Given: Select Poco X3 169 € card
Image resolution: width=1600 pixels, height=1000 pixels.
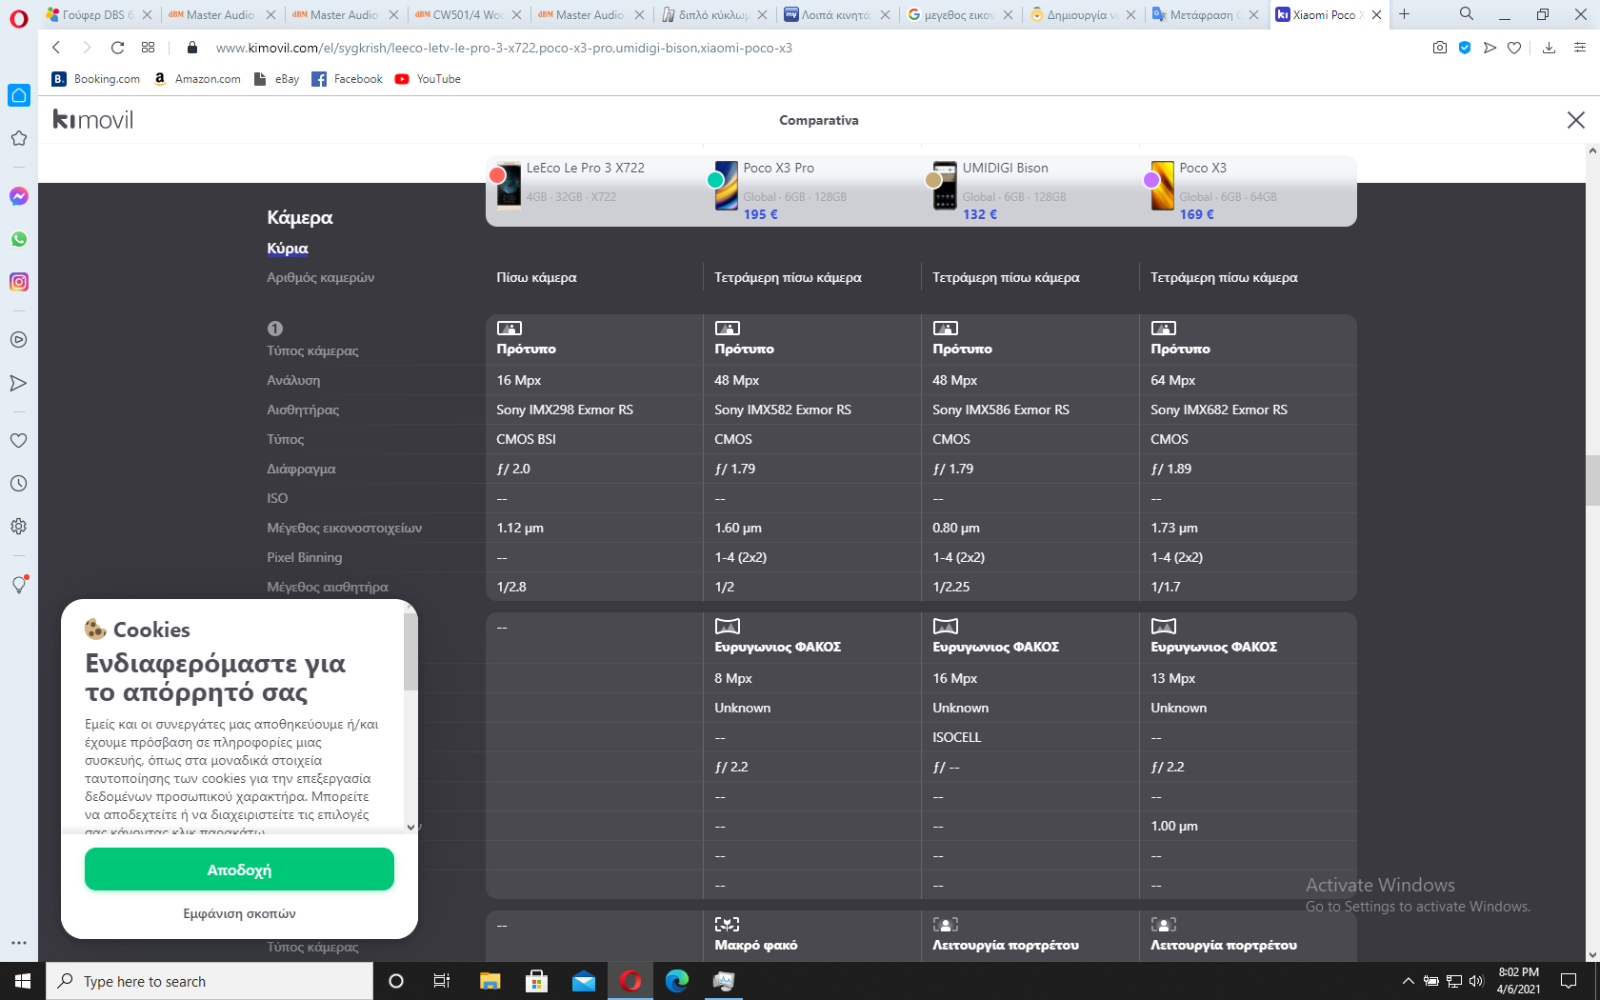Looking at the screenshot, I should pos(1248,190).
